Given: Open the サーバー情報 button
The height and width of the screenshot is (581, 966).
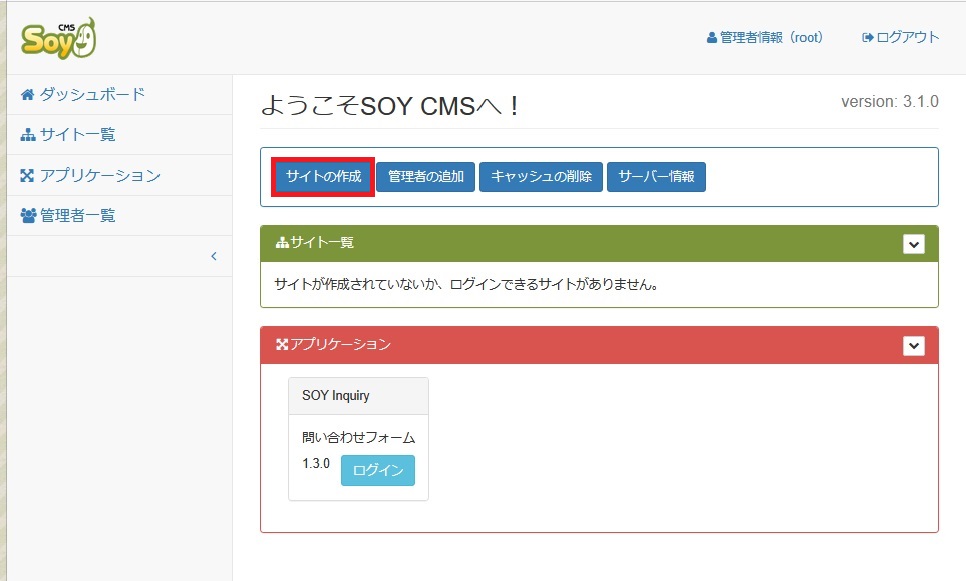Looking at the screenshot, I should tap(656, 177).
